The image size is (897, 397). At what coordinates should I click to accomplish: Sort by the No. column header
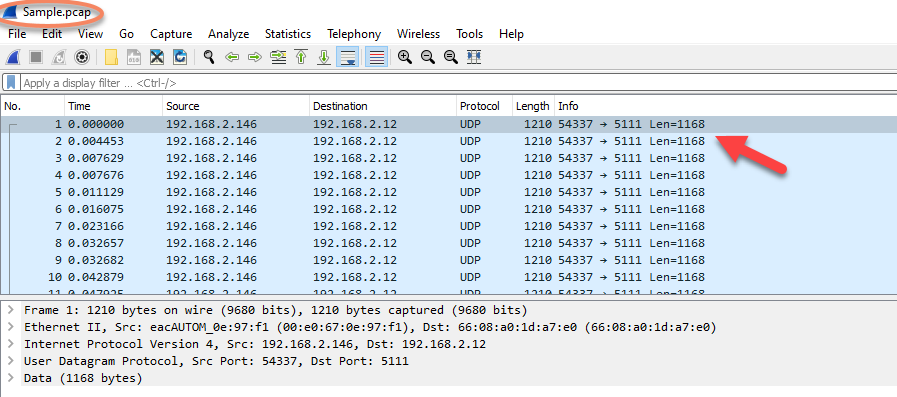tap(33, 106)
